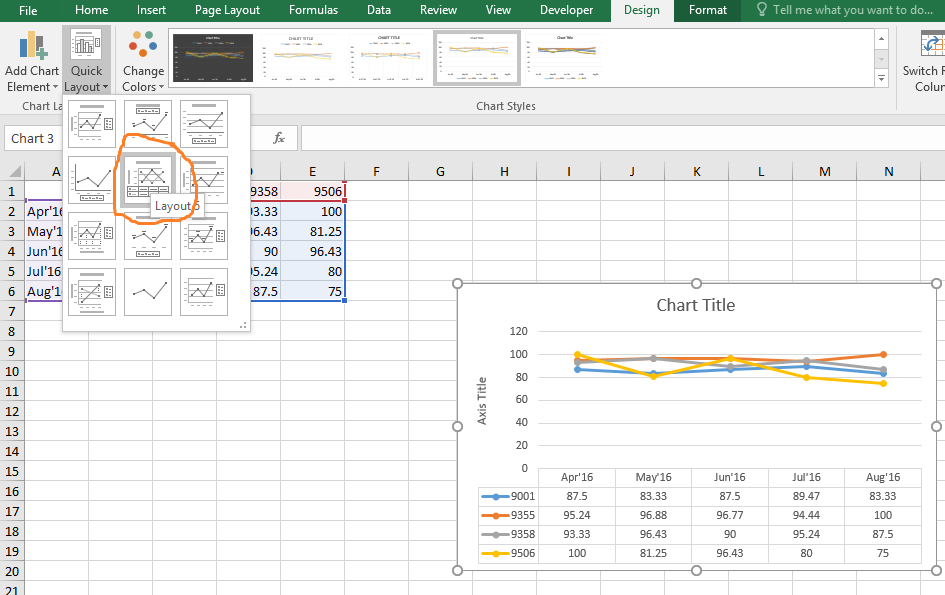This screenshot has height=595, width=945.
Task: Open the Page Layout tab
Action: click(x=227, y=10)
